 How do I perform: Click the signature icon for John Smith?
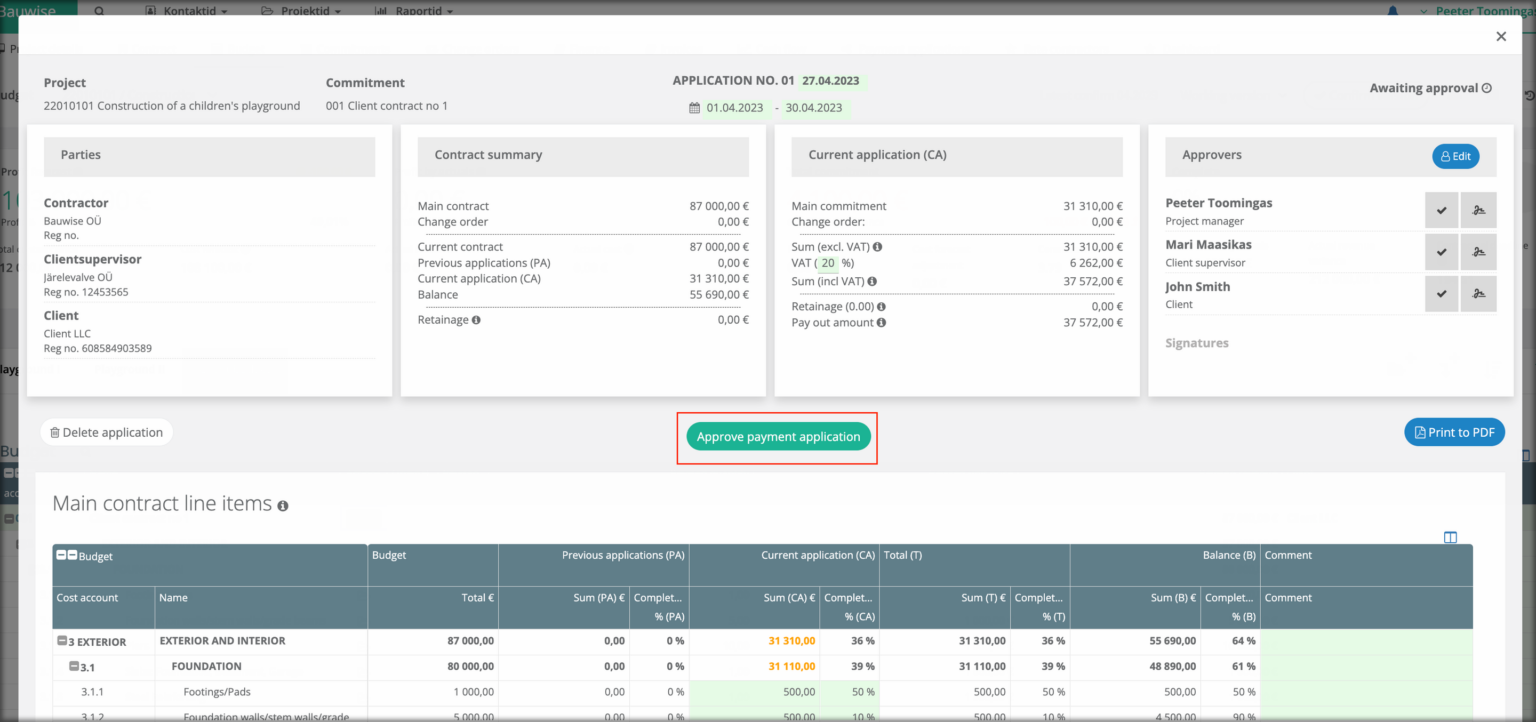pos(1479,293)
